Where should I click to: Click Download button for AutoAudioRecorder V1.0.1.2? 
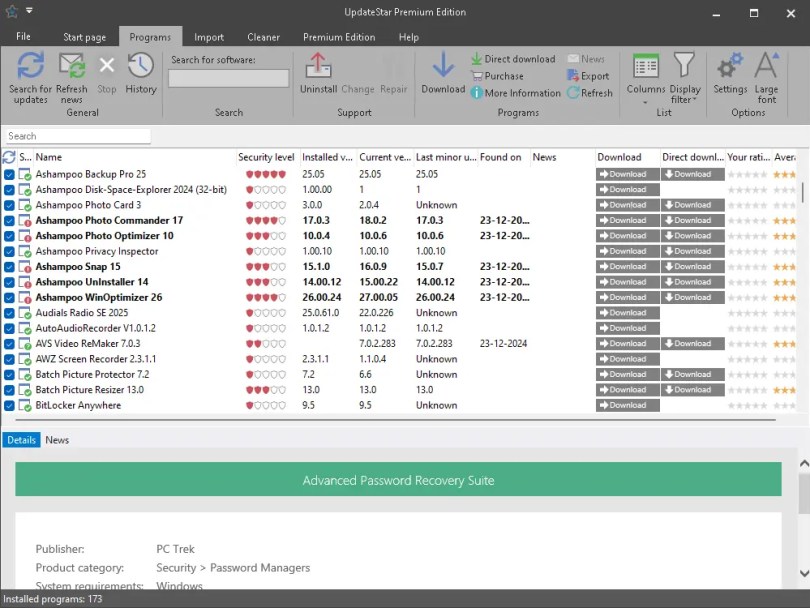tap(628, 329)
